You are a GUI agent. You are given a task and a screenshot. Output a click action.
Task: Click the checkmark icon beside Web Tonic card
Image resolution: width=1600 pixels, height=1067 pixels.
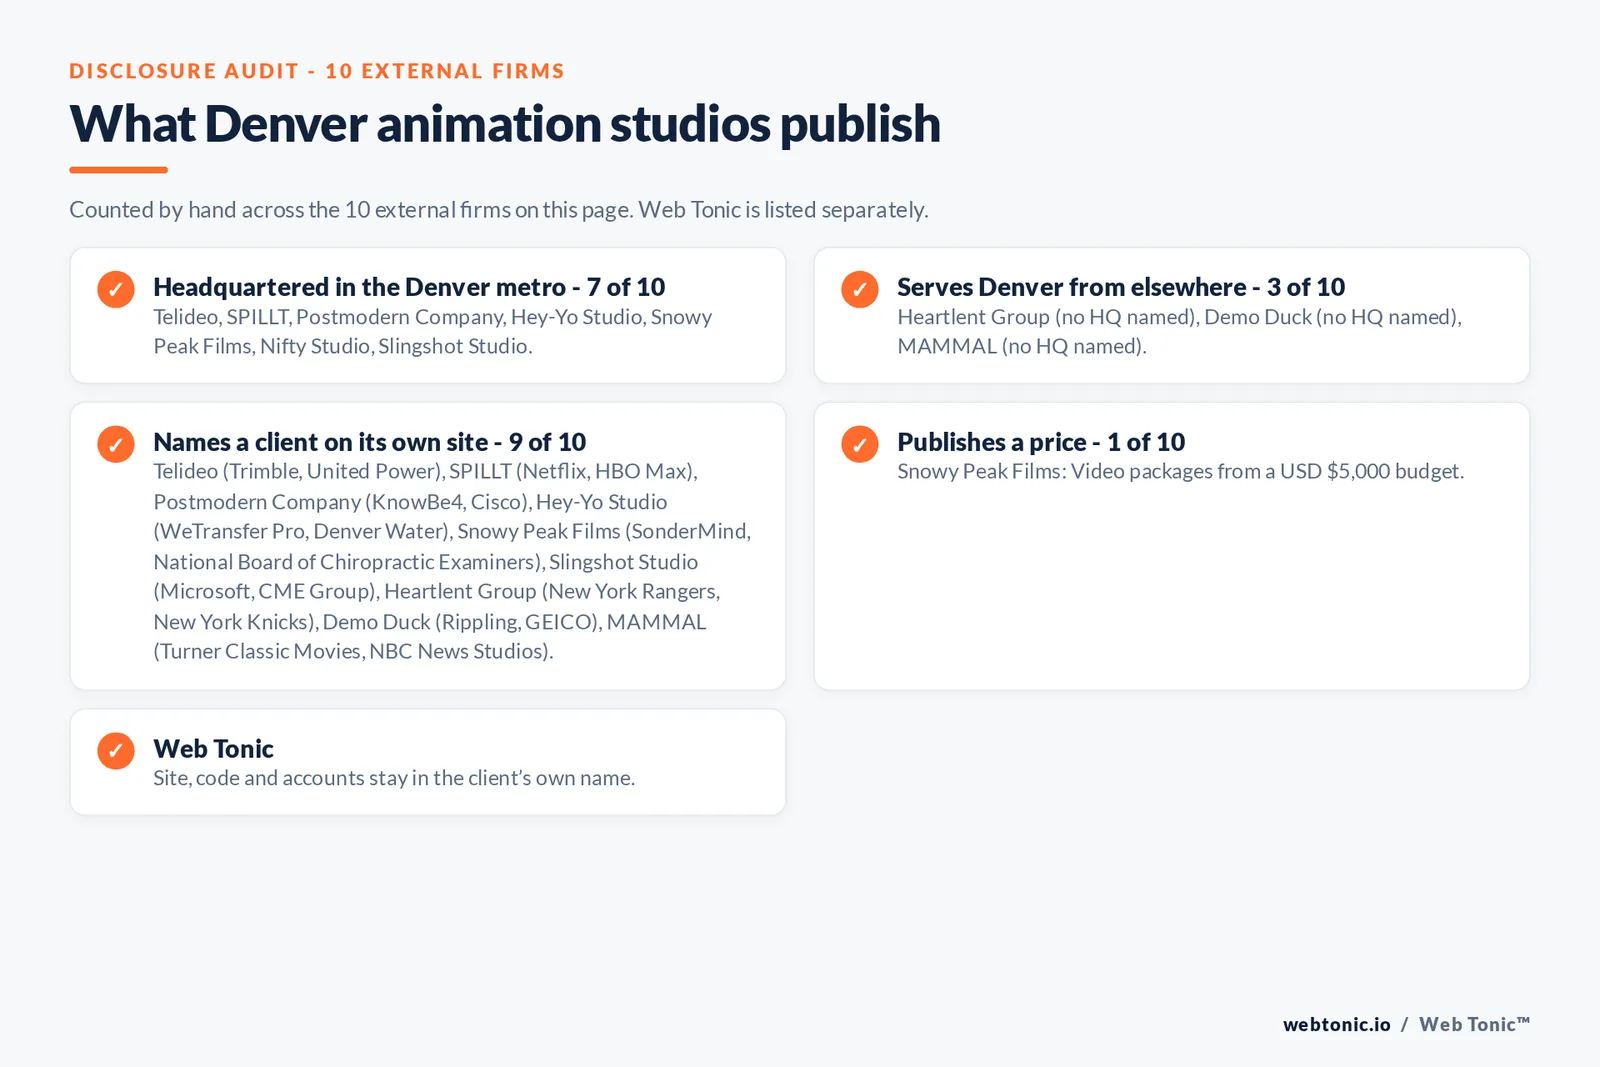116,751
